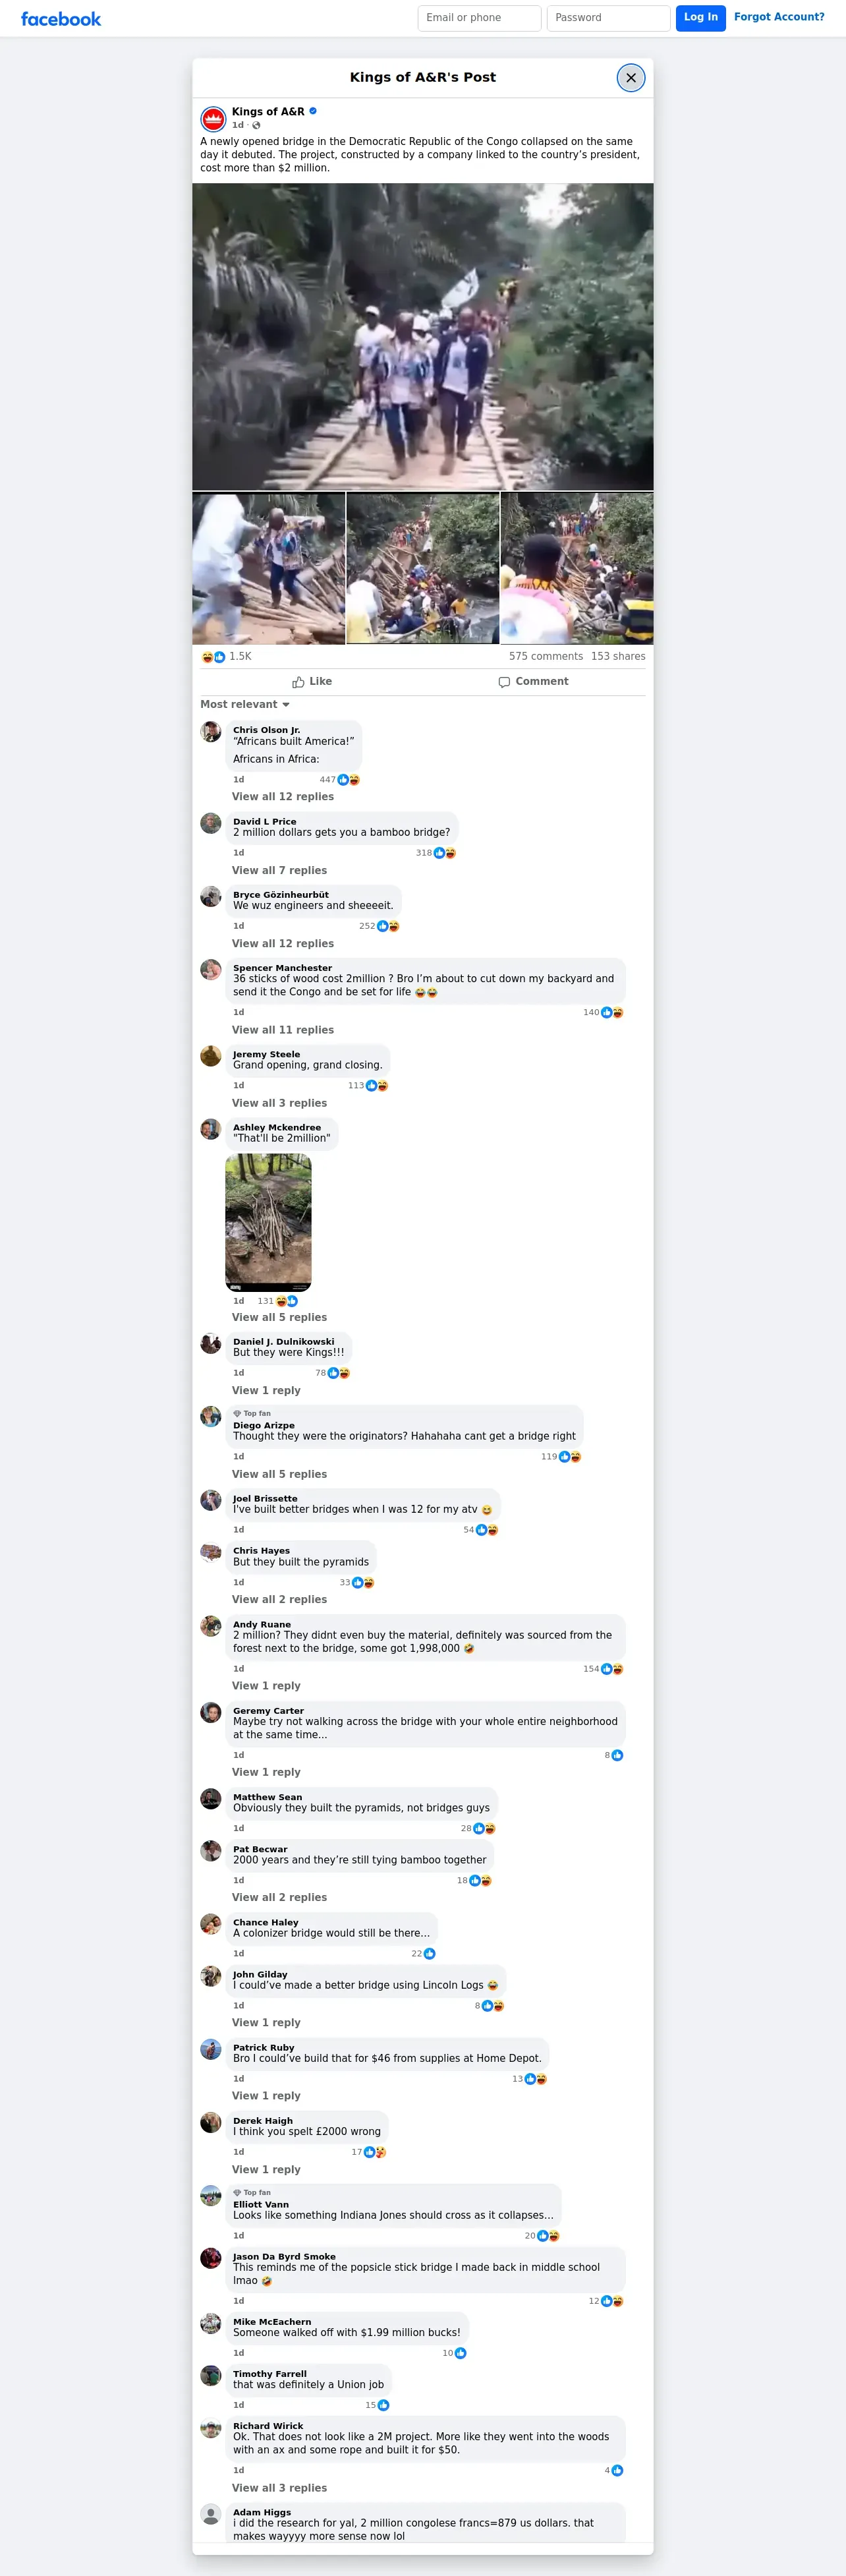Open the 575 comments link
The height and width of the screenshot is (2576, 846).
coord(546,657)
